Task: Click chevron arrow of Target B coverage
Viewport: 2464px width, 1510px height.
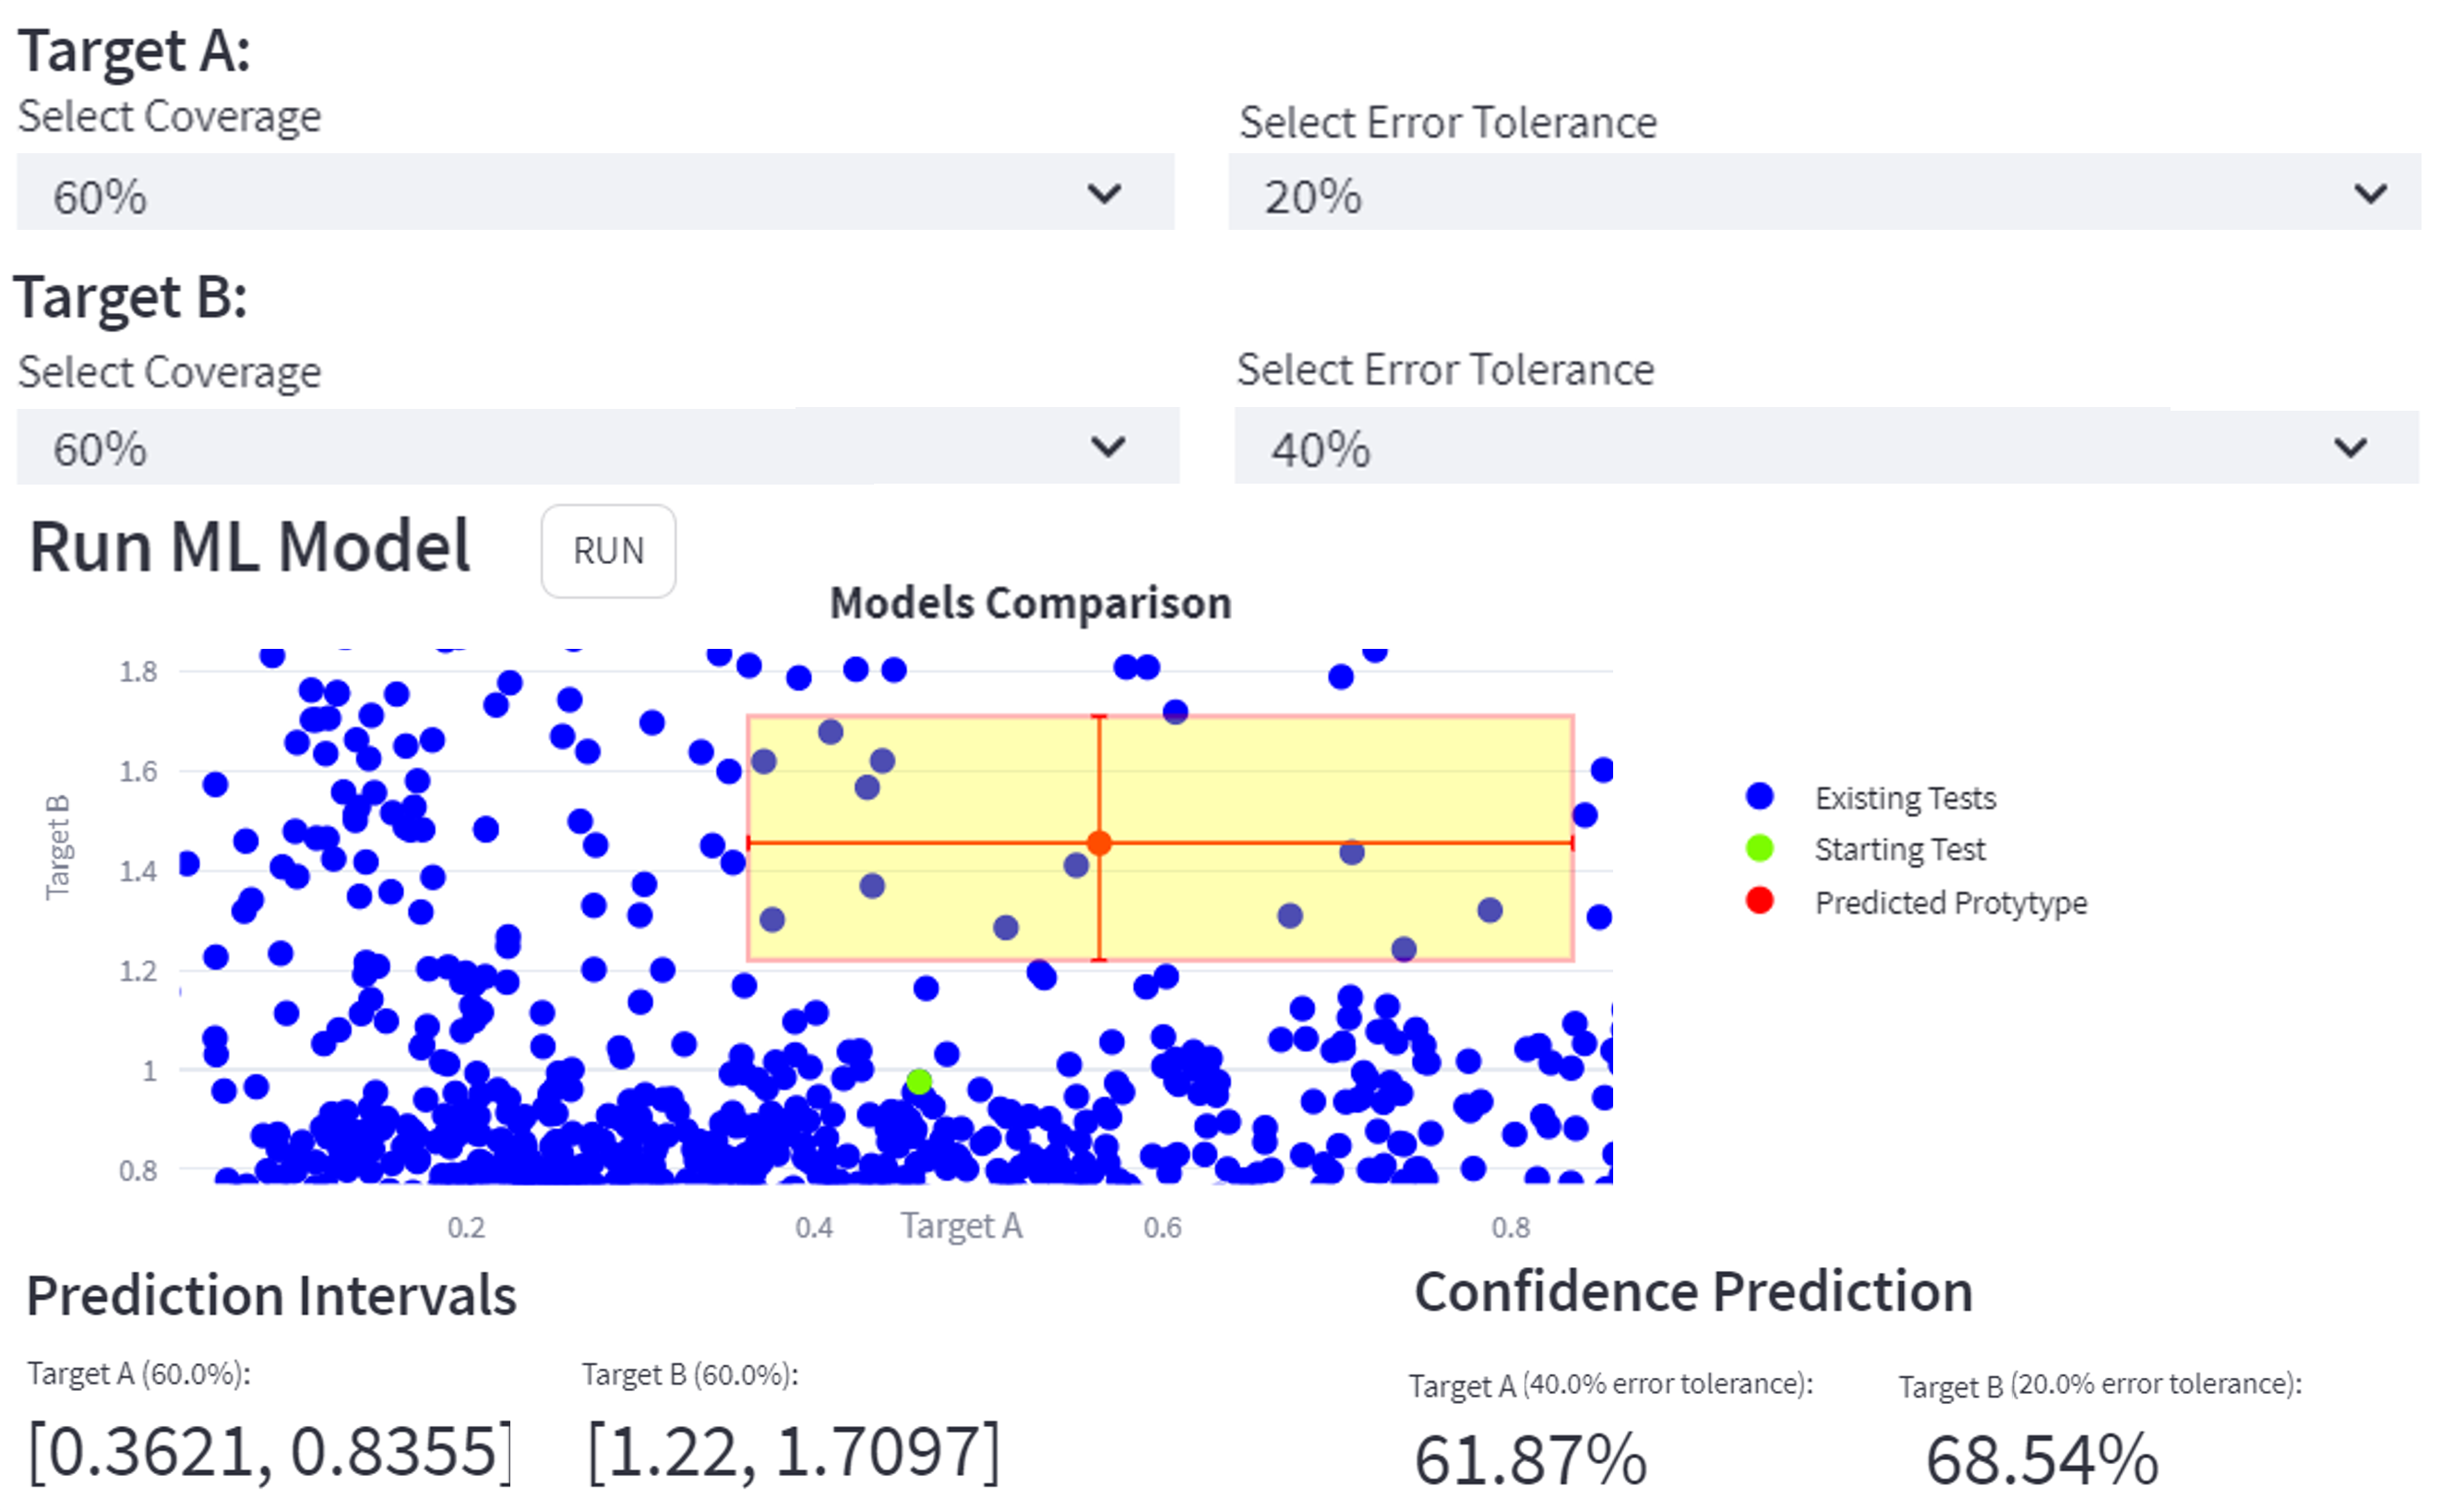Action: (1107, 446)
